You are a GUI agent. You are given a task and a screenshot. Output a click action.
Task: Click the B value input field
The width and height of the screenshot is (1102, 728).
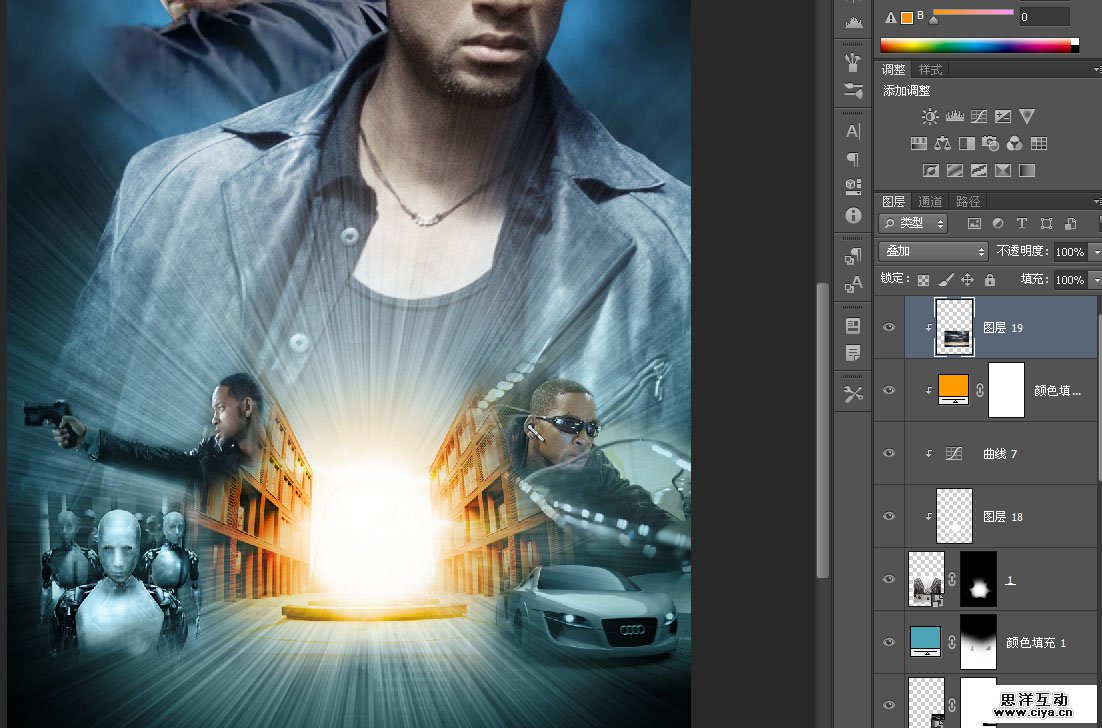coord(1044,17)
